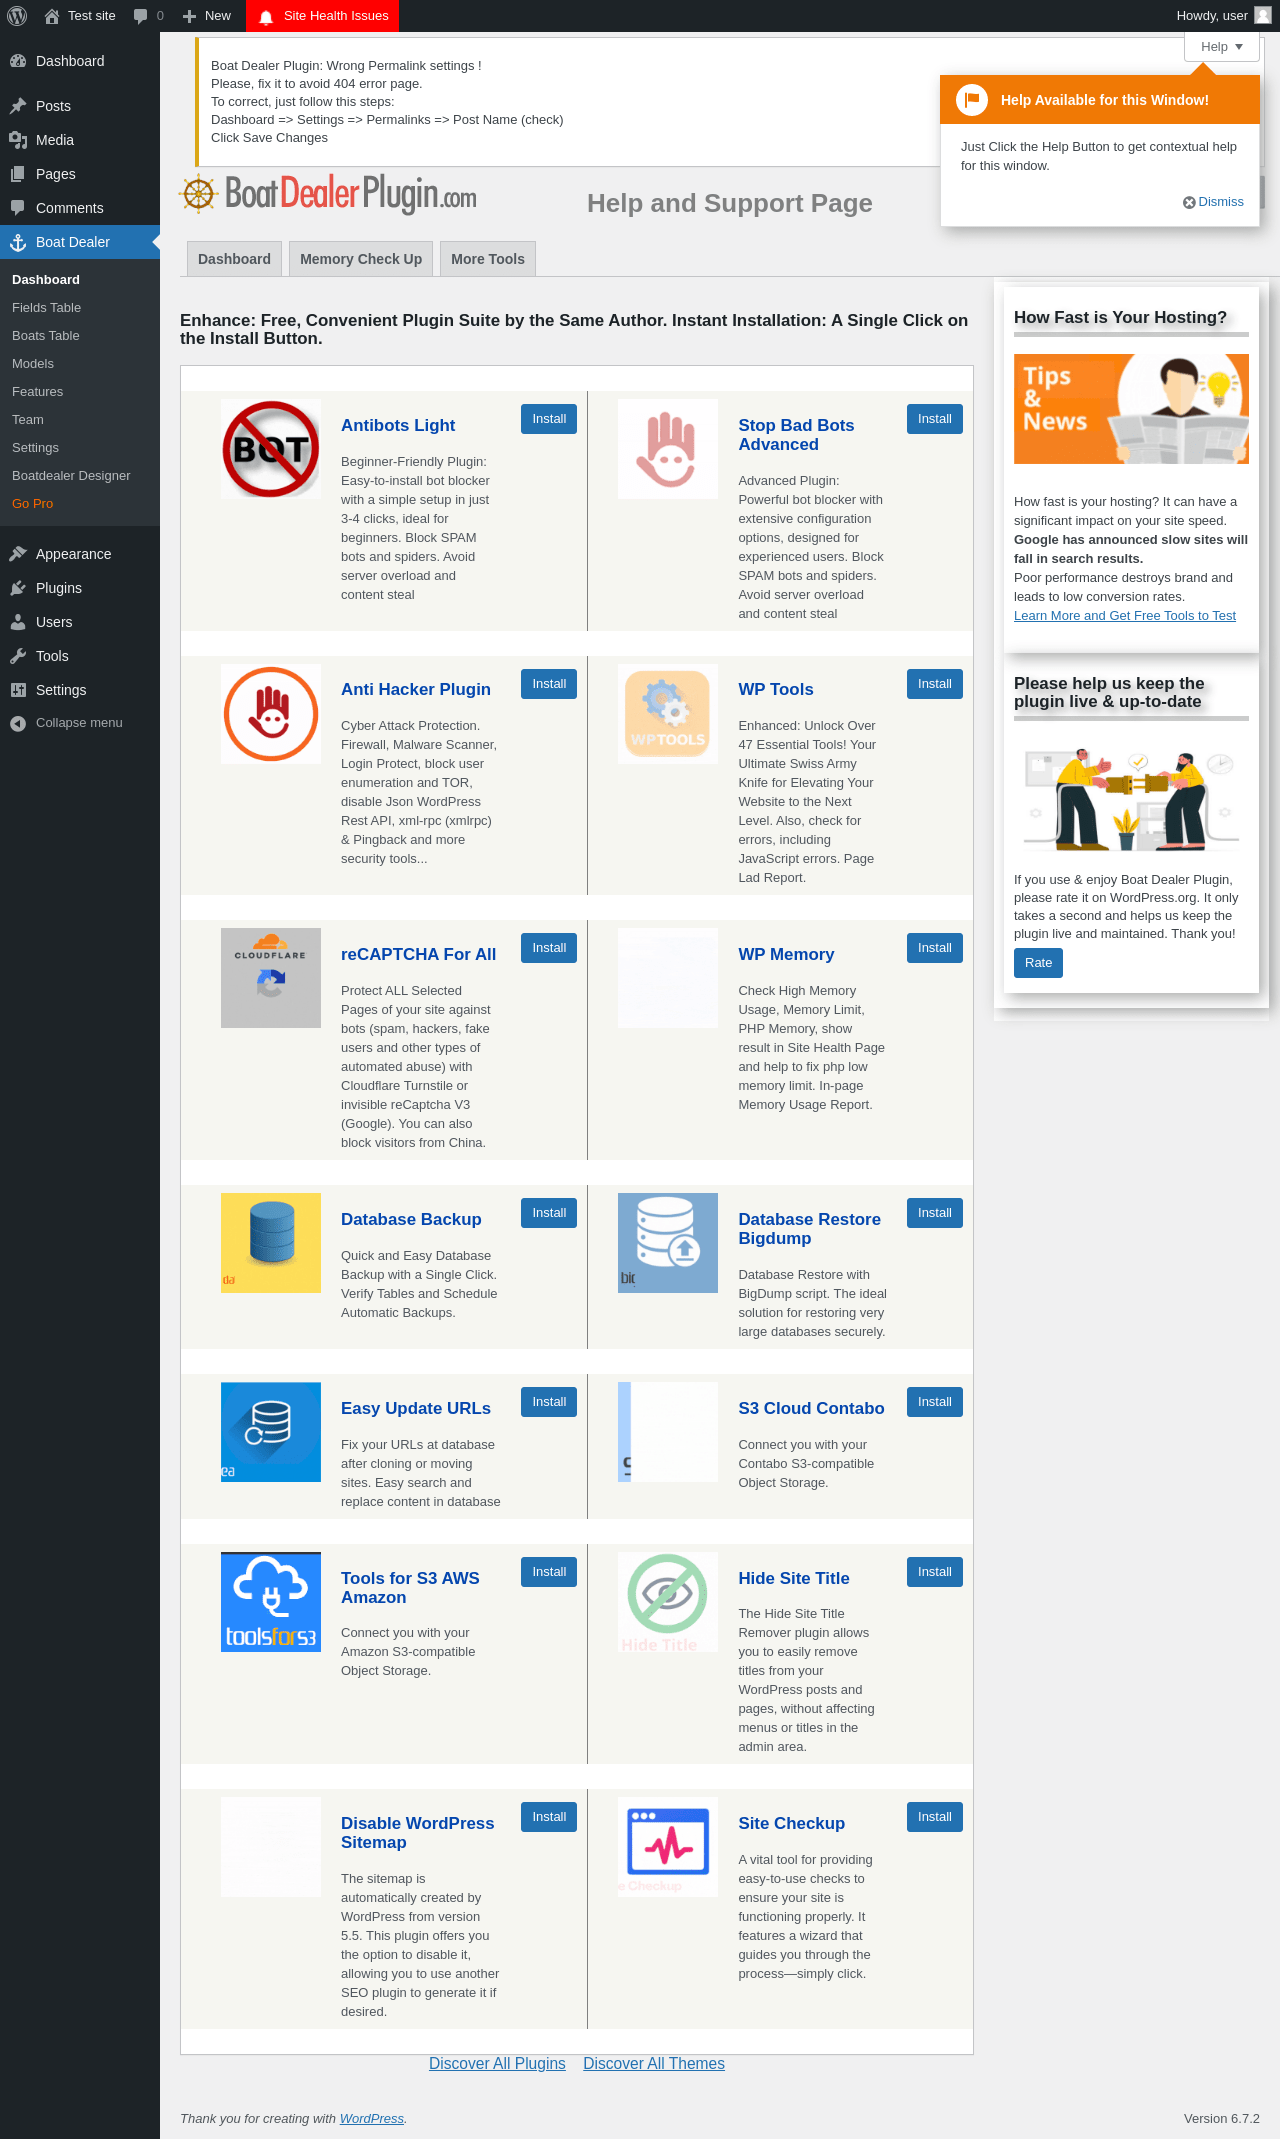This screenshot has width=1280, height=2139.
Task: Open Learn More and Get Free Tools link
Action: (x=1125, y=616)
